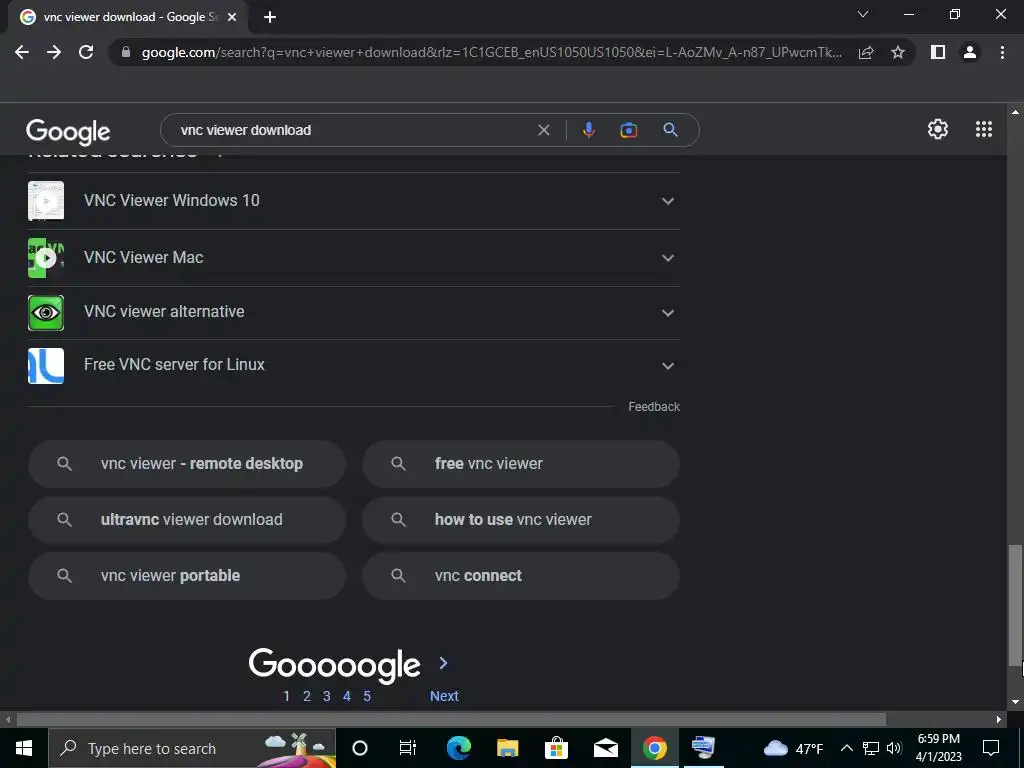1024x768 pixels.
Task: Close the vnc viewer download tab
Action: pyautogui.click(x=232, y=17)
